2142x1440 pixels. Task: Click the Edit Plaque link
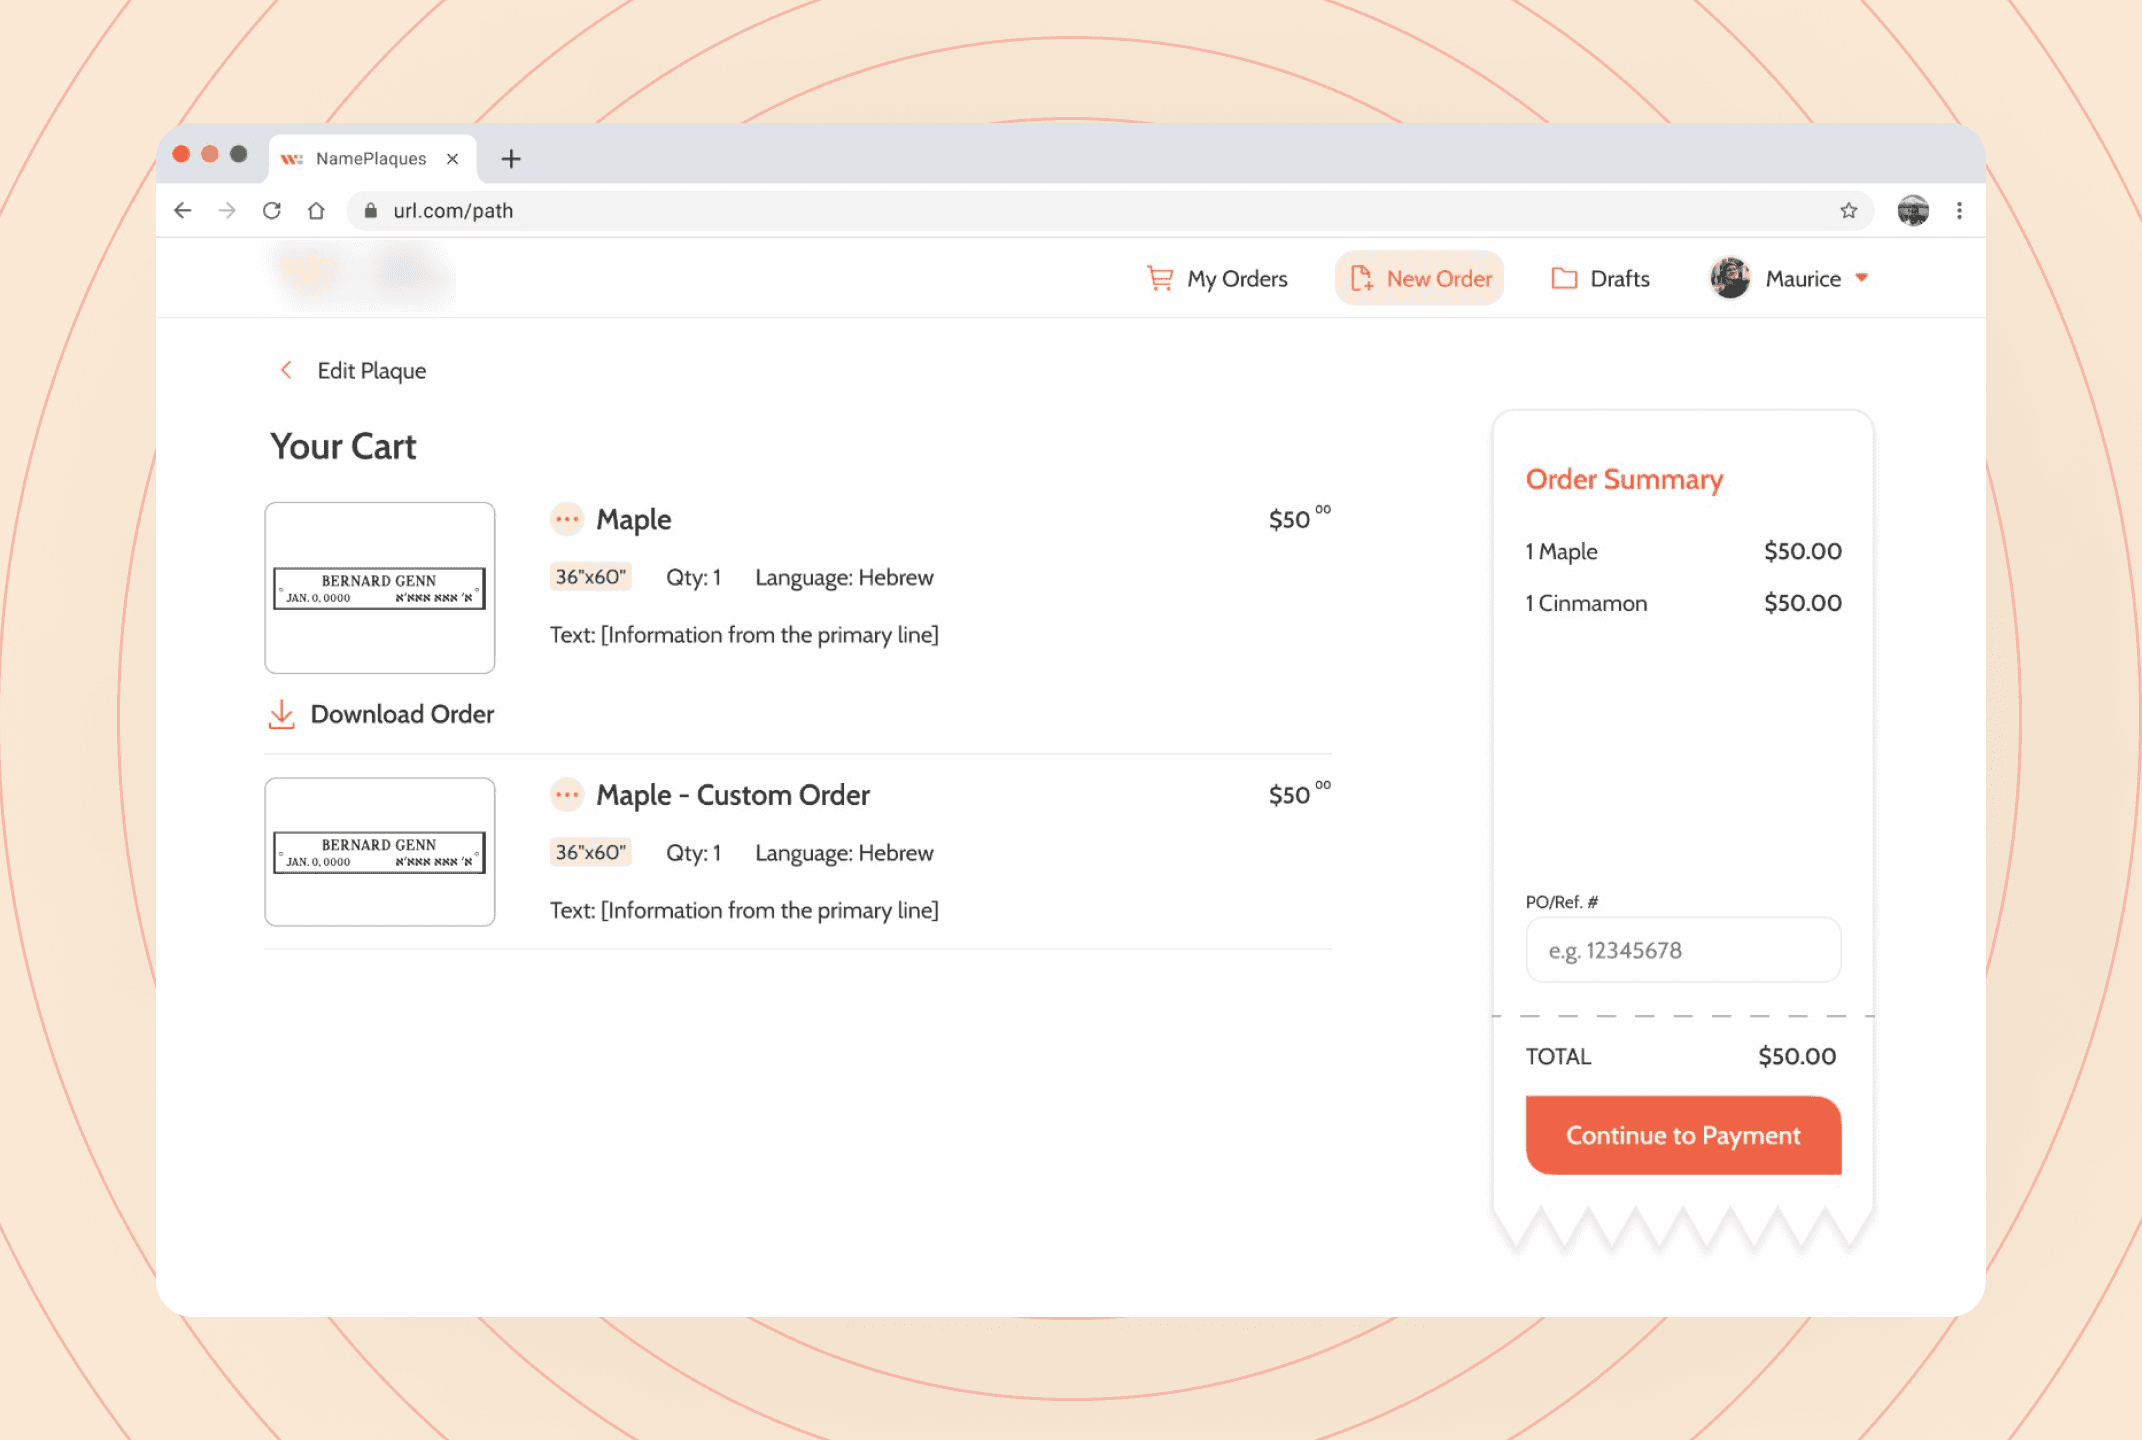pyautogui.click(x=372, y=371)
